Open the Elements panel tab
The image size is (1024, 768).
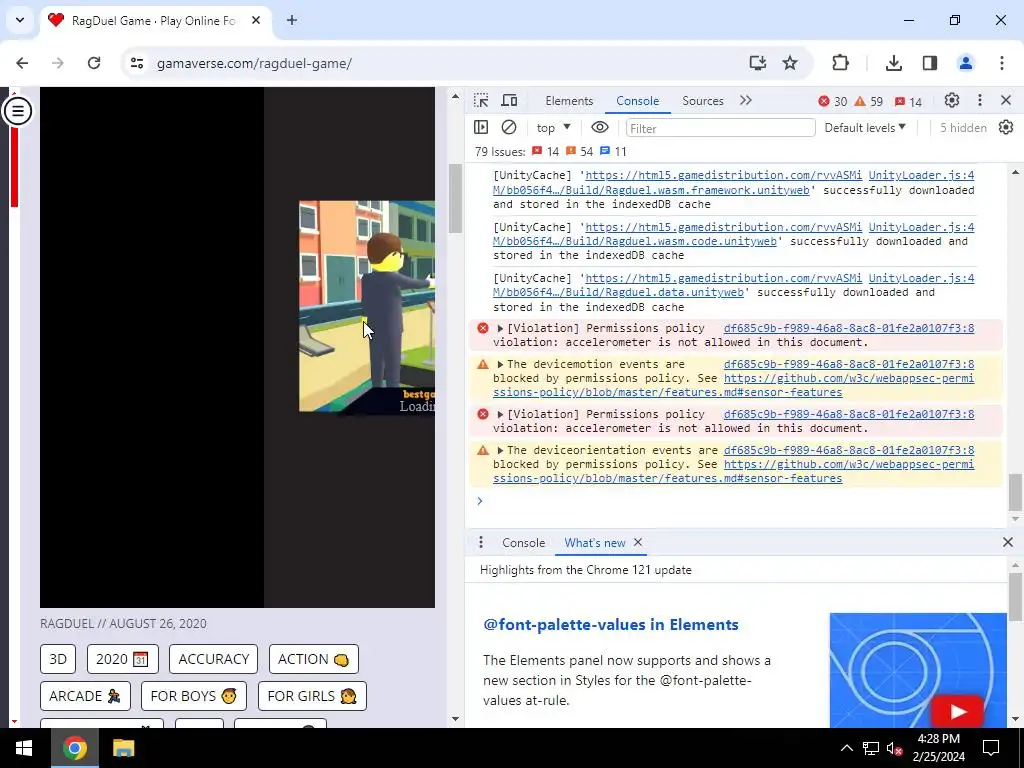tap(569, 101)
